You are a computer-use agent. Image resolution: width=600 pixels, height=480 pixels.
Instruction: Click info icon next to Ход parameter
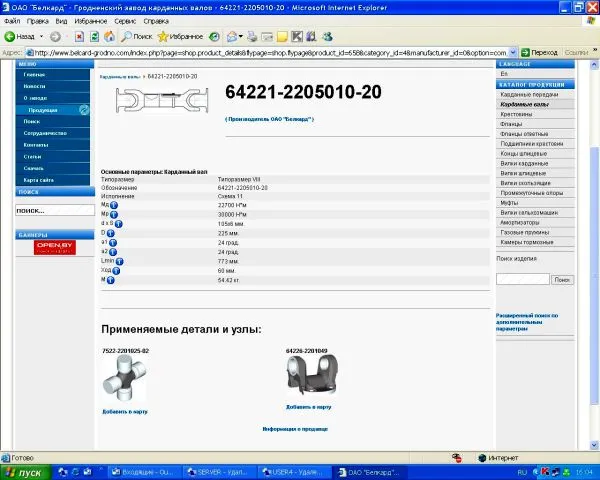pos(116,271)
